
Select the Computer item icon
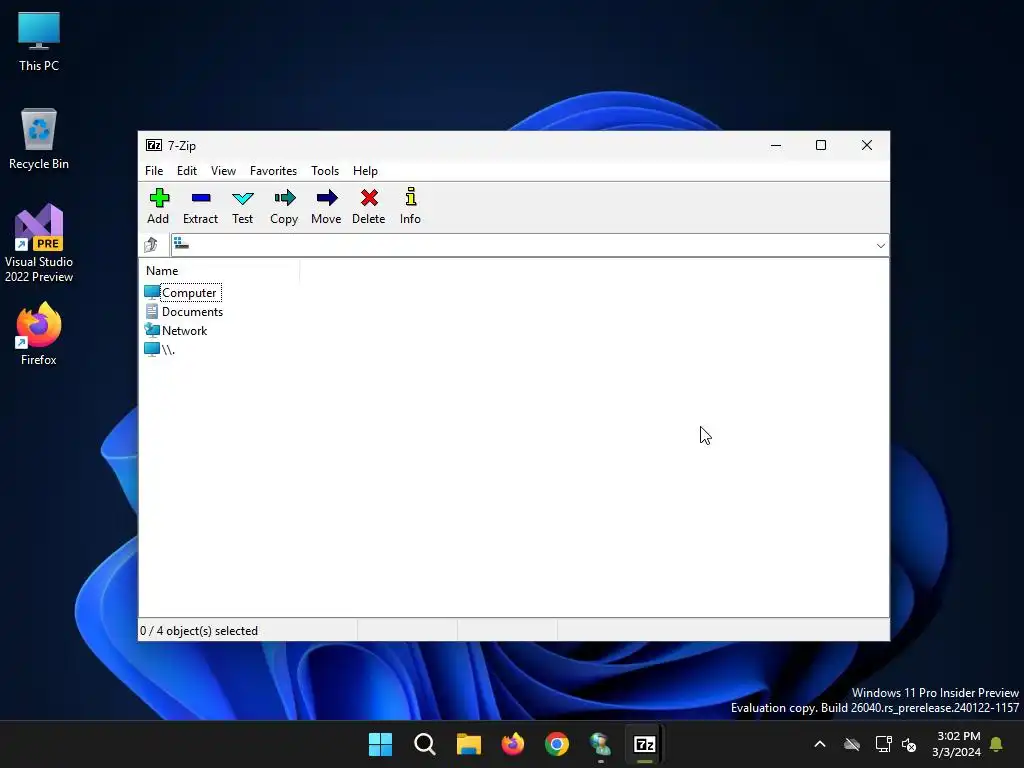(152, 292)
